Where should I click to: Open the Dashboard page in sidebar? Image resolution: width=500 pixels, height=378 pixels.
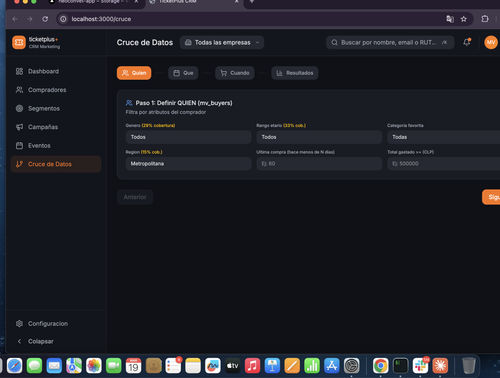point(43,71)
